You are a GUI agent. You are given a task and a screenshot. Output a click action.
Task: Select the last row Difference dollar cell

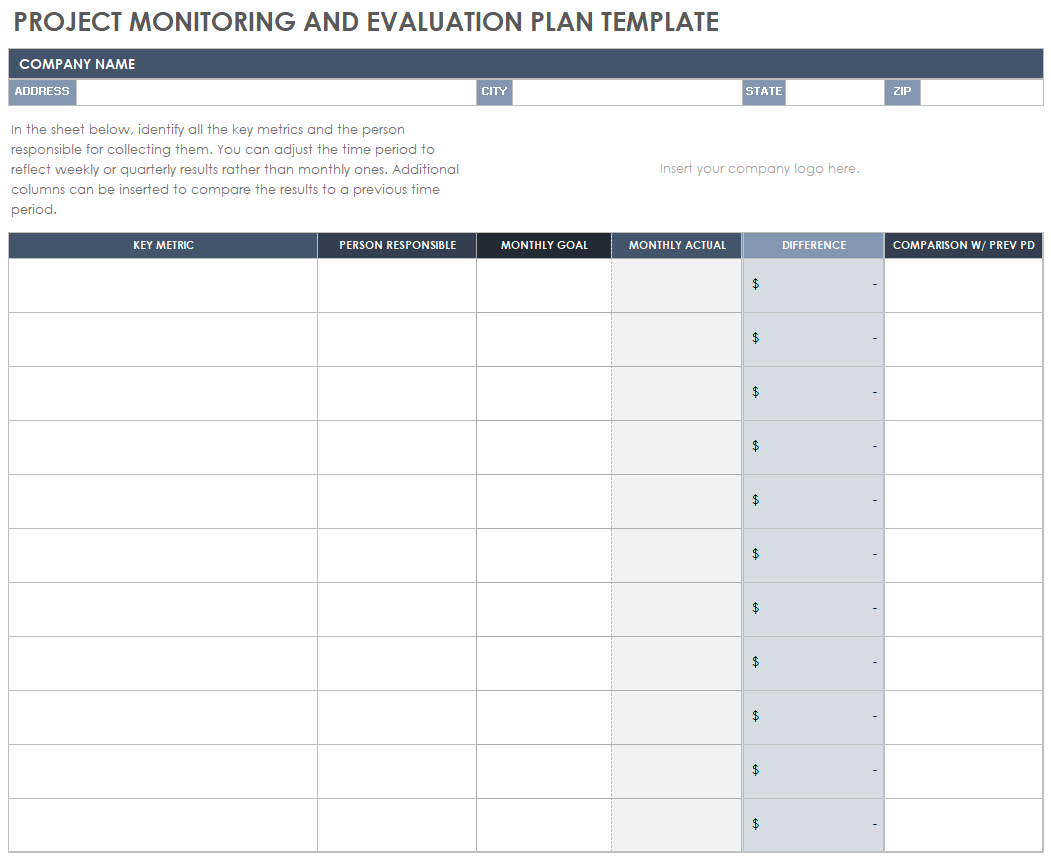[x=813, y=824]
